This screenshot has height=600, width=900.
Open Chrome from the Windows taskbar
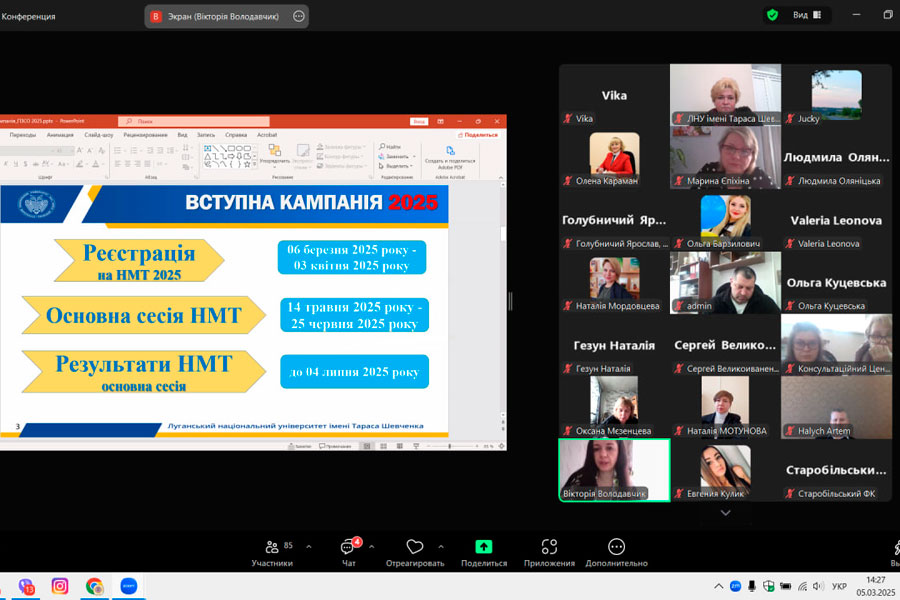94,586
